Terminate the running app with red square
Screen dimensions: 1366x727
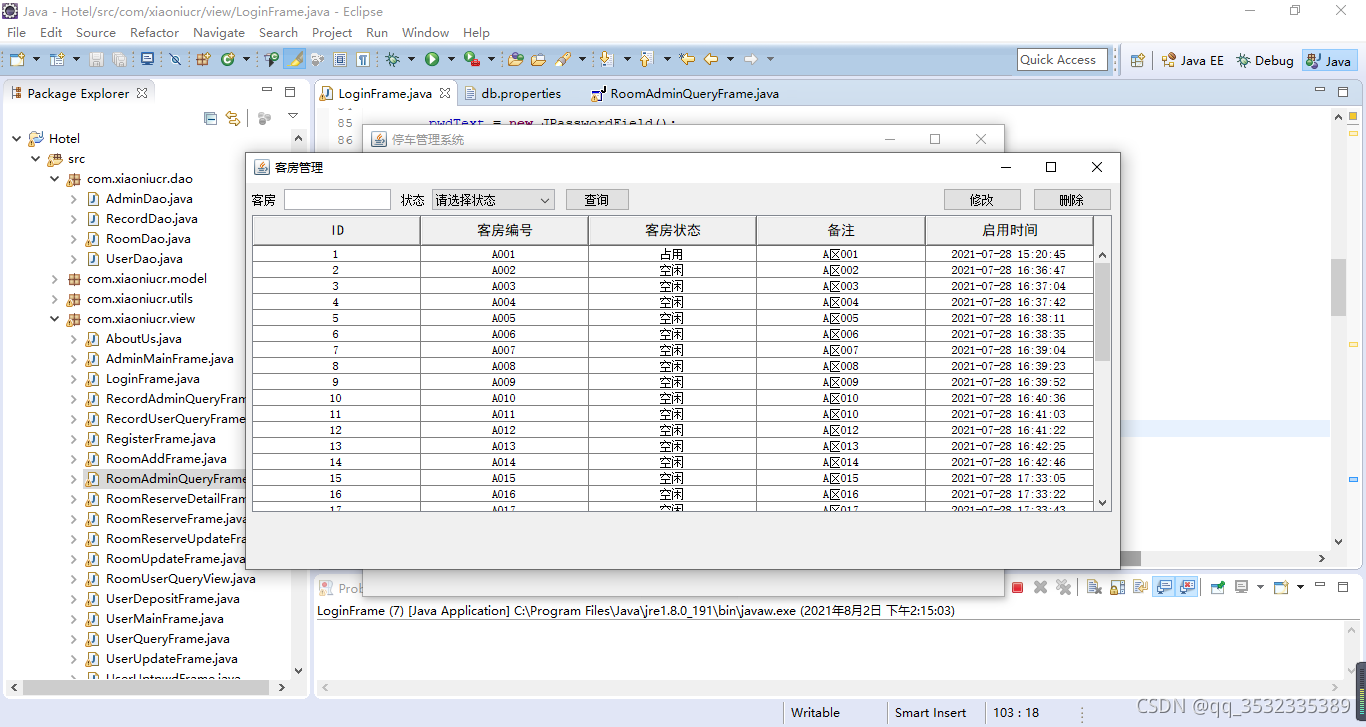(x=1017, y=587)
